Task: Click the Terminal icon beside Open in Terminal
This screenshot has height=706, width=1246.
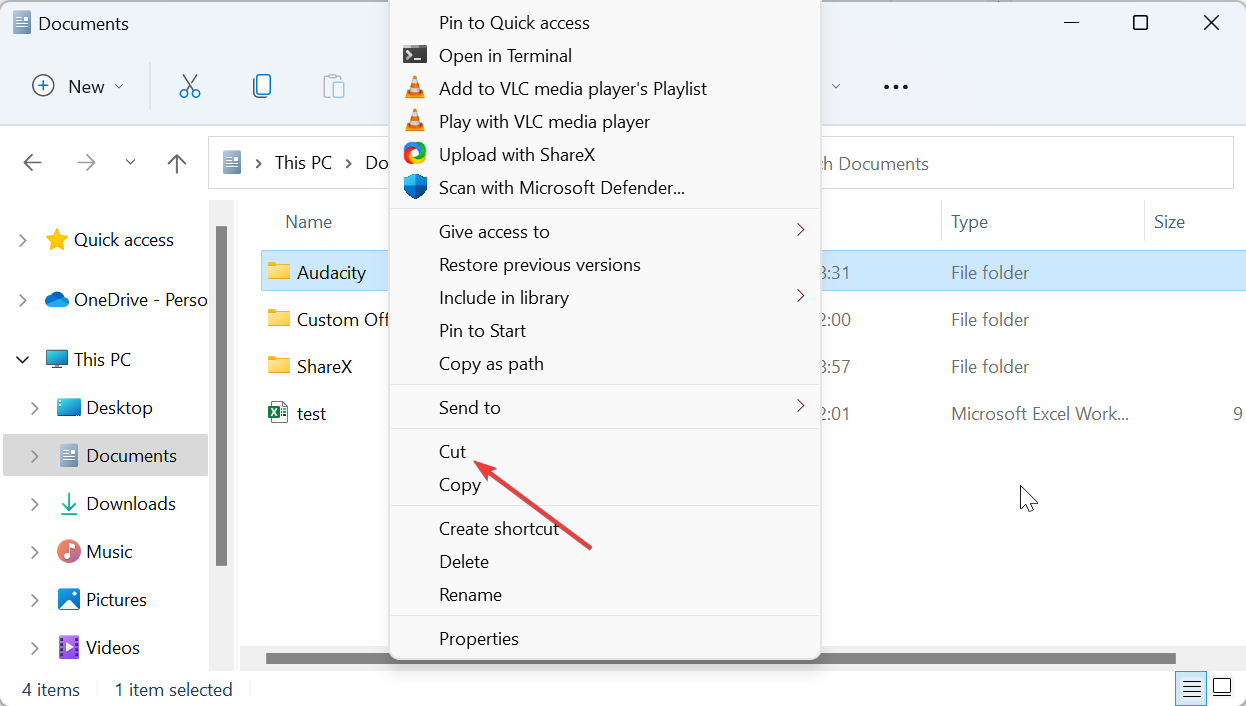Action: tap(414, 55)
